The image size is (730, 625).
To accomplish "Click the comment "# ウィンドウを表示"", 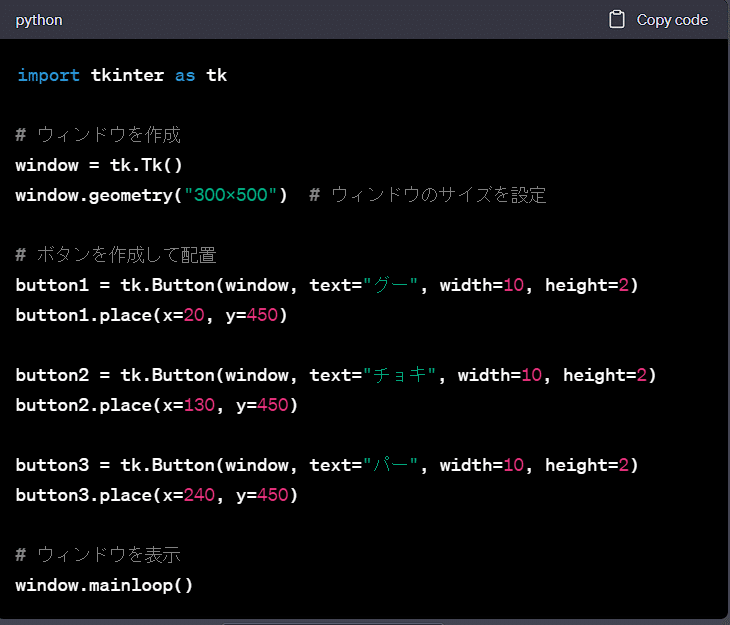I will [x=98, y=555].
